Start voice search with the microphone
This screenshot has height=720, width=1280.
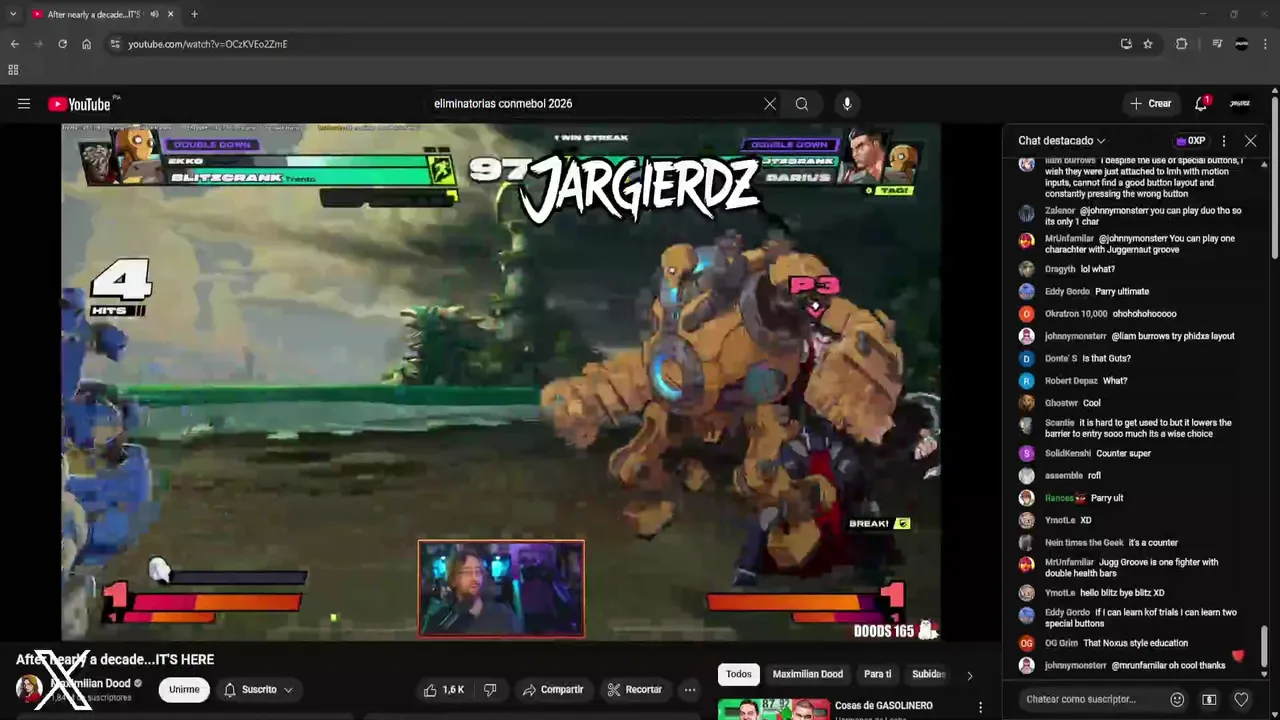847,104
